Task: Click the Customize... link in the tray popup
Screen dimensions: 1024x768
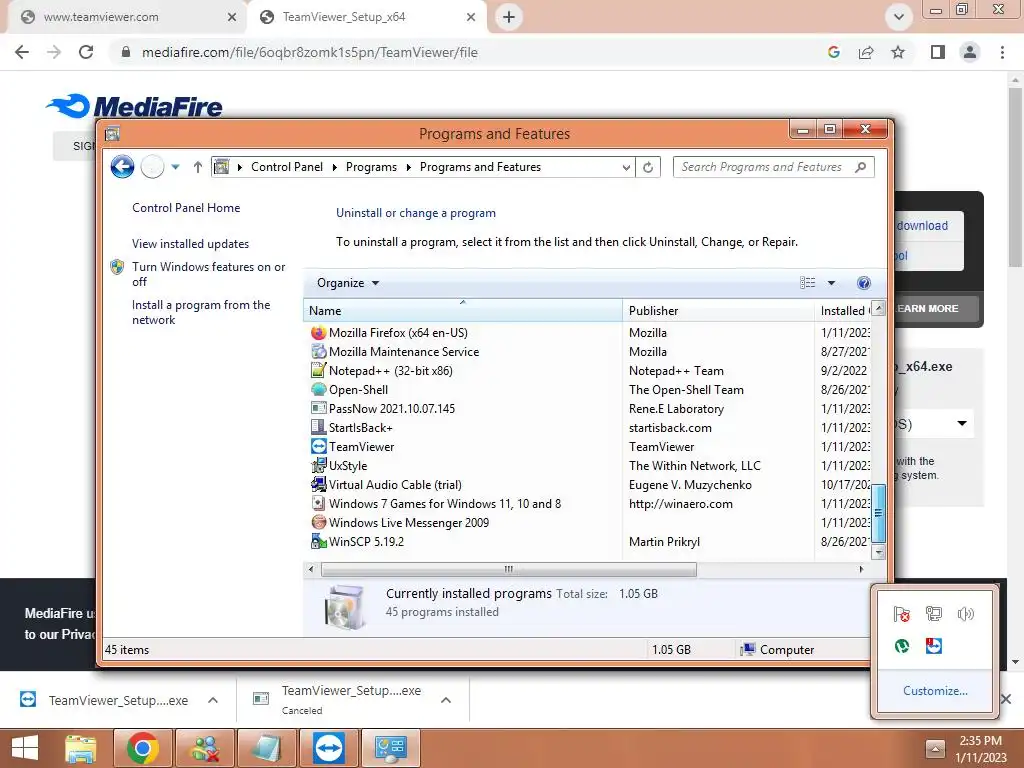Action: (935, 691)
